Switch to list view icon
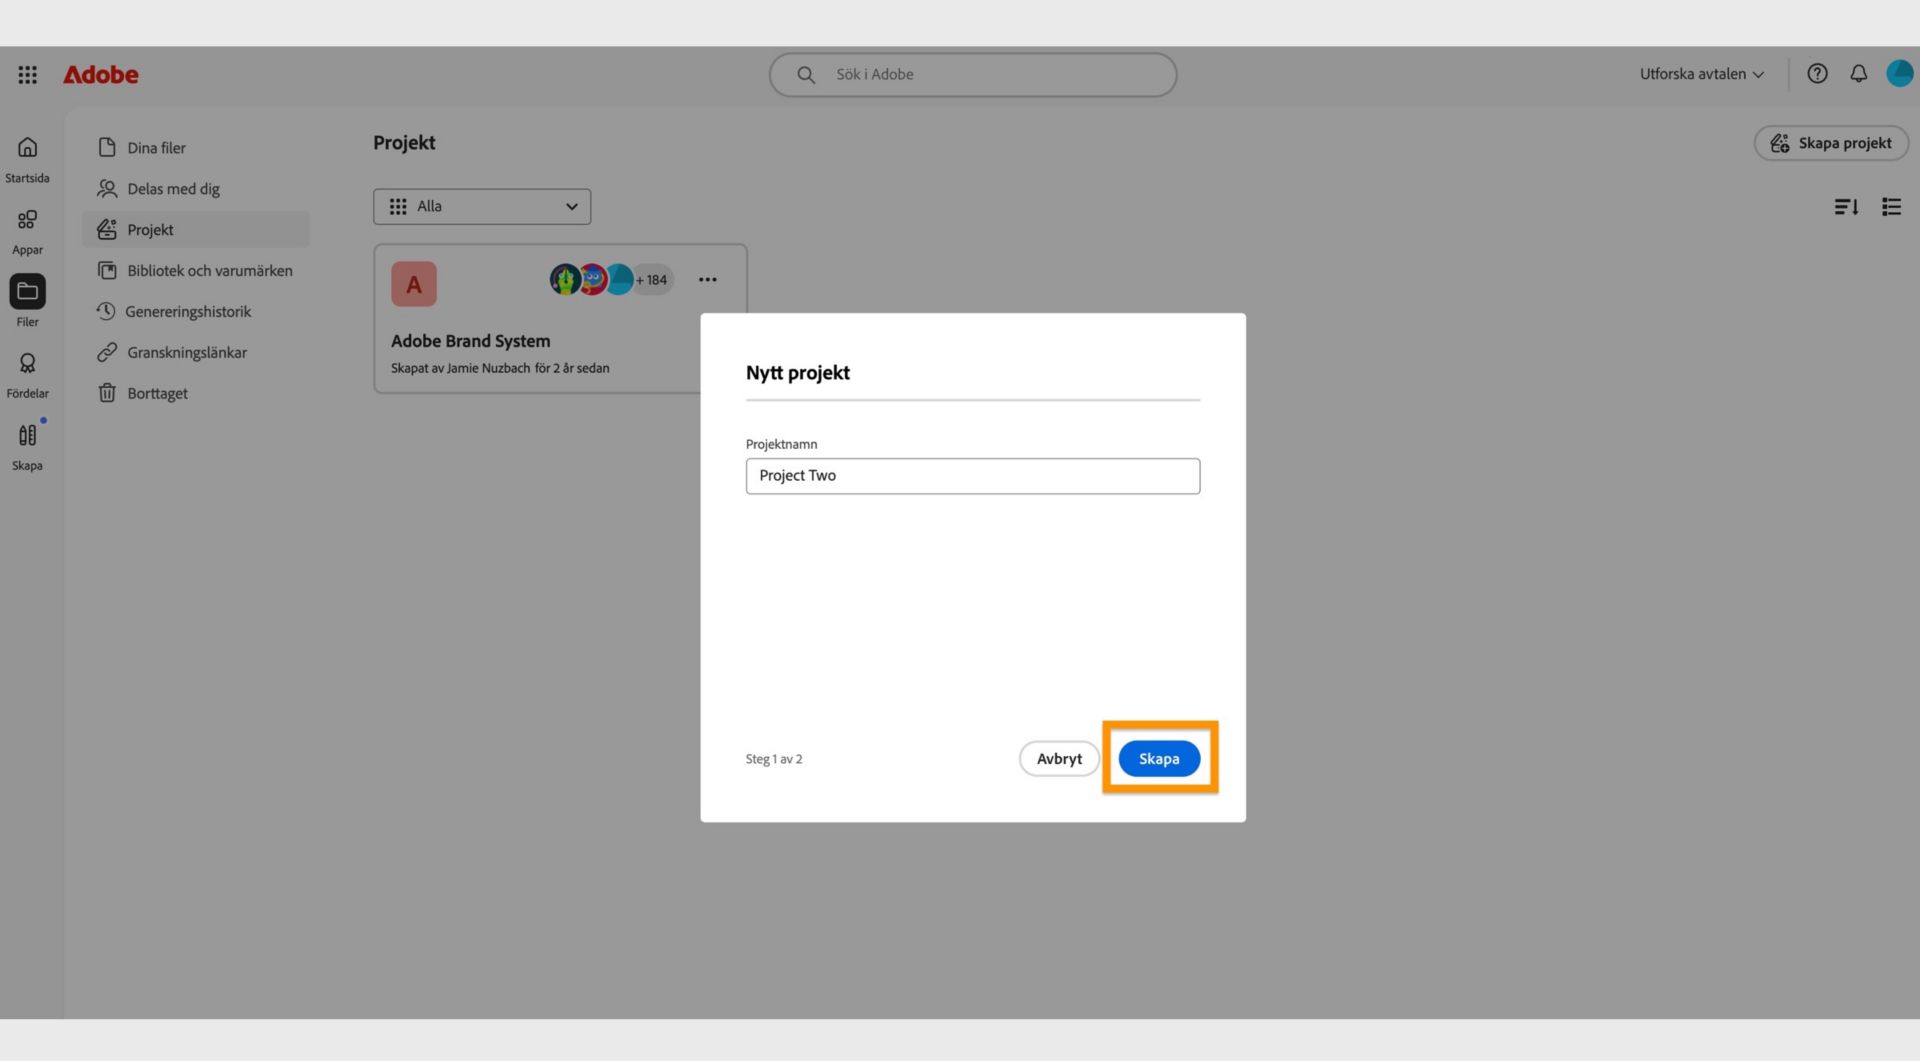The height and width of the screenshot is (1061, 1920). 1891,207
